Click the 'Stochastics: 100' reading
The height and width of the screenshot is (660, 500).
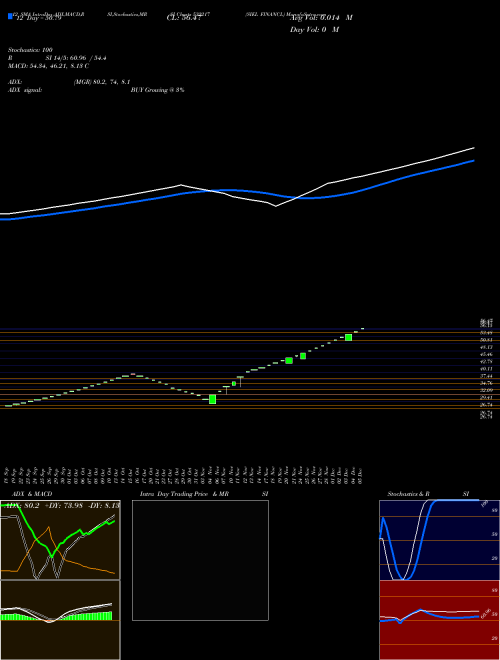(x=30, y=50)
